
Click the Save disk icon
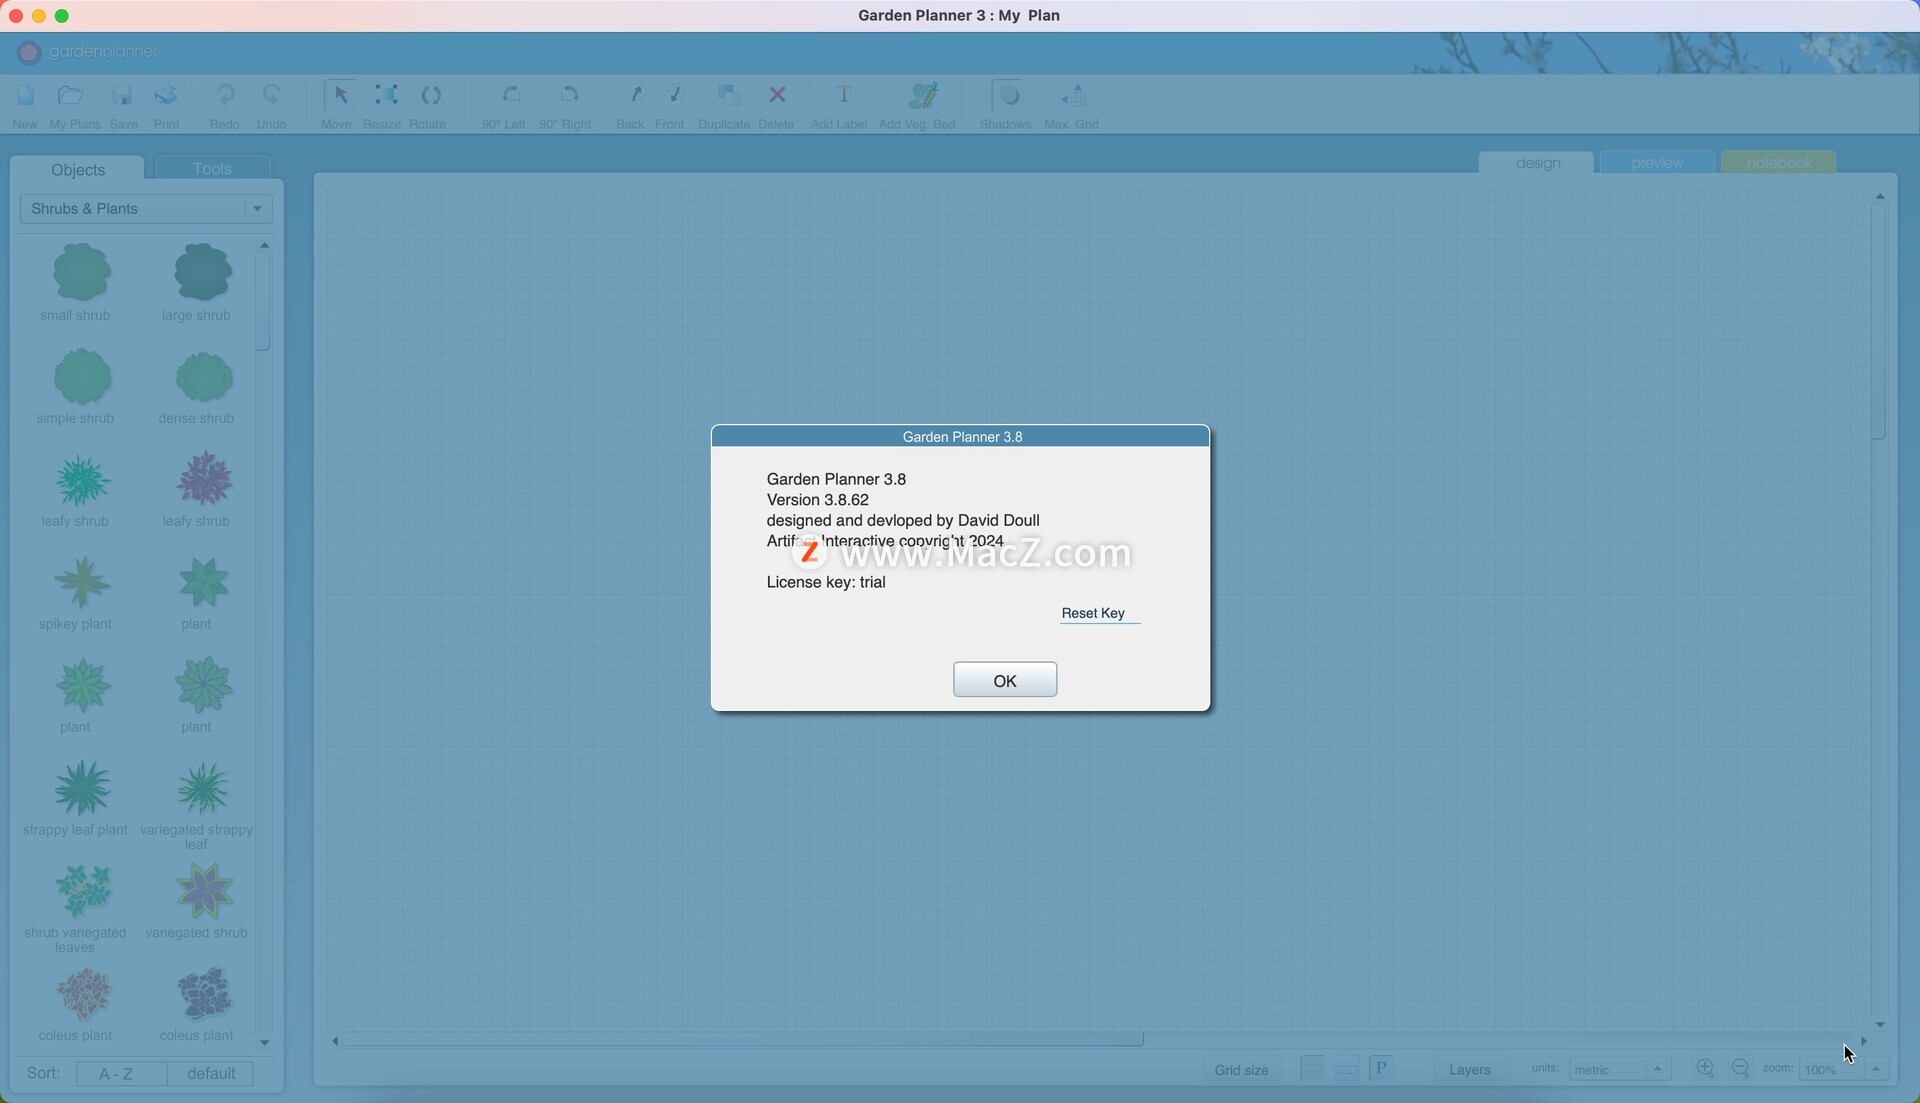click(122, 96)
